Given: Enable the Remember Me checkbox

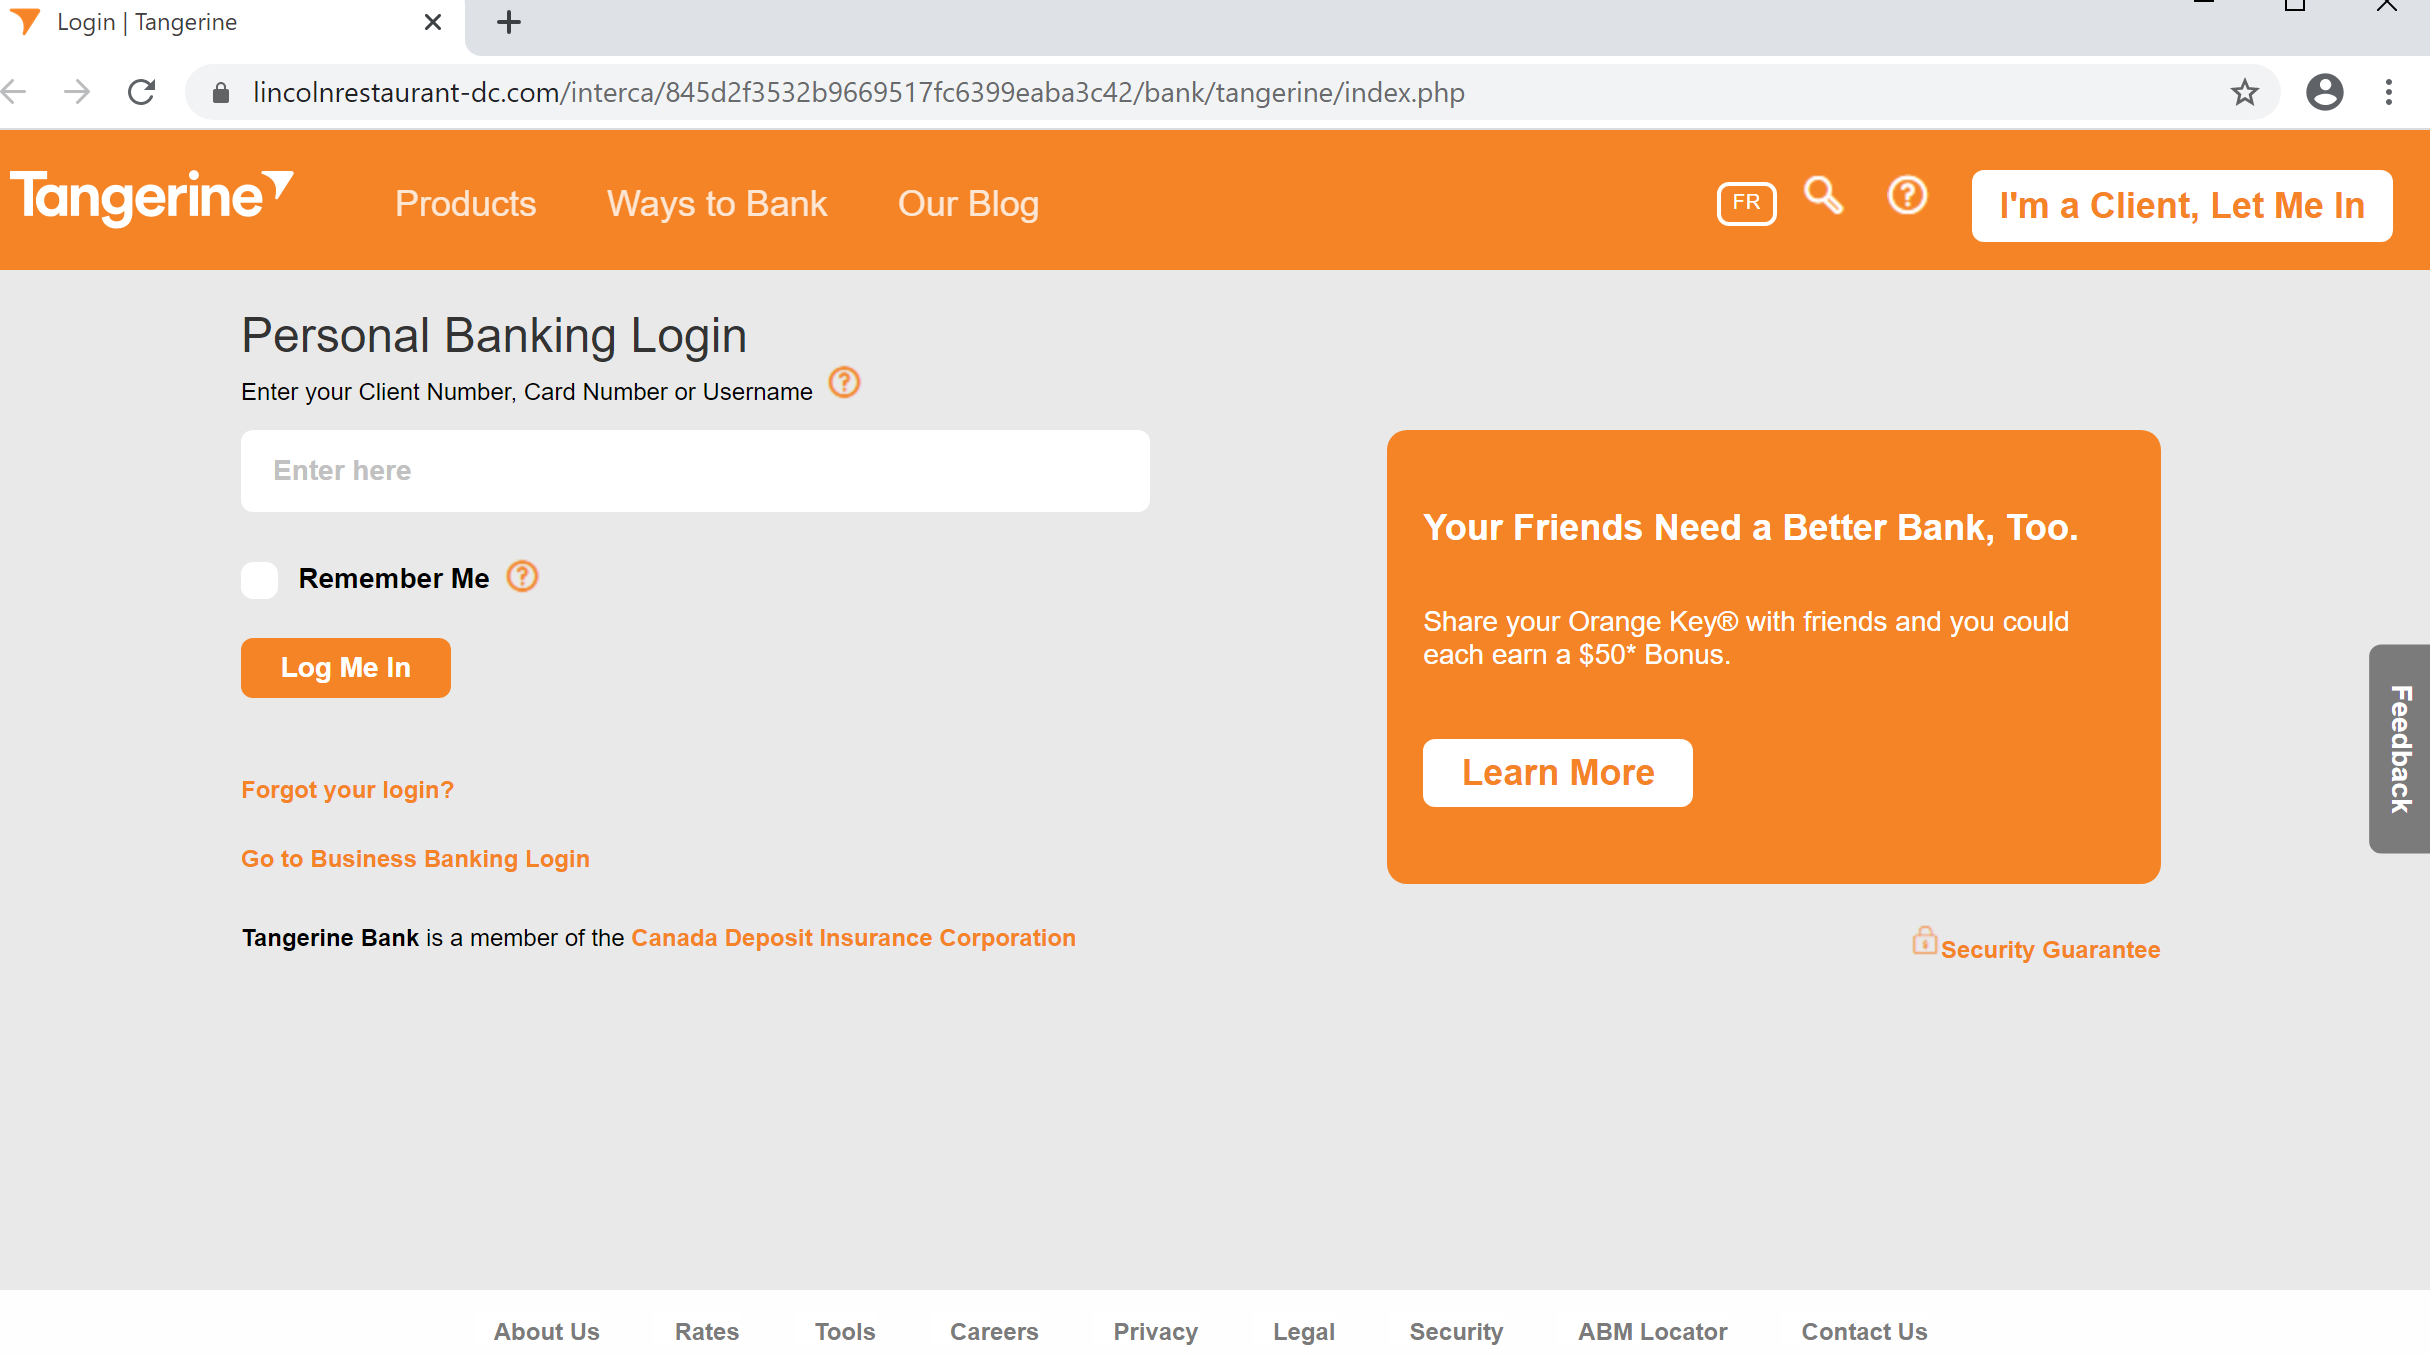Looking at the screenshot, I should click(x=260, y=580).
